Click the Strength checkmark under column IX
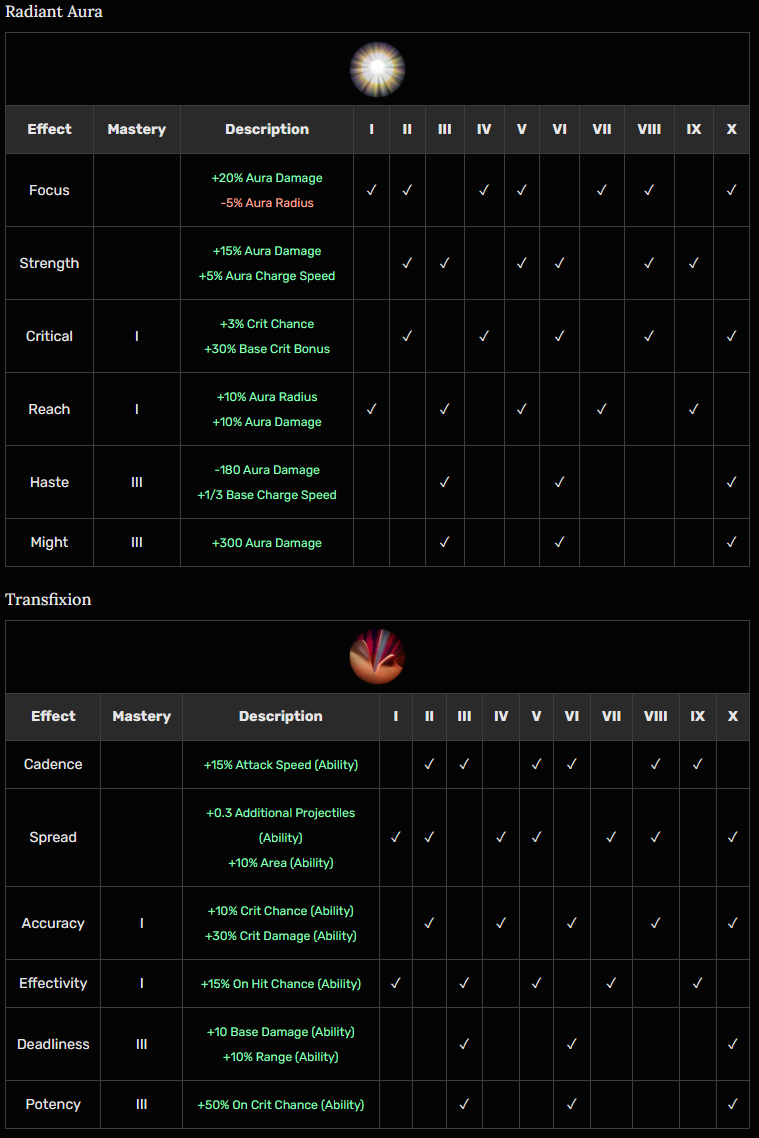 [x=694, y=263]
